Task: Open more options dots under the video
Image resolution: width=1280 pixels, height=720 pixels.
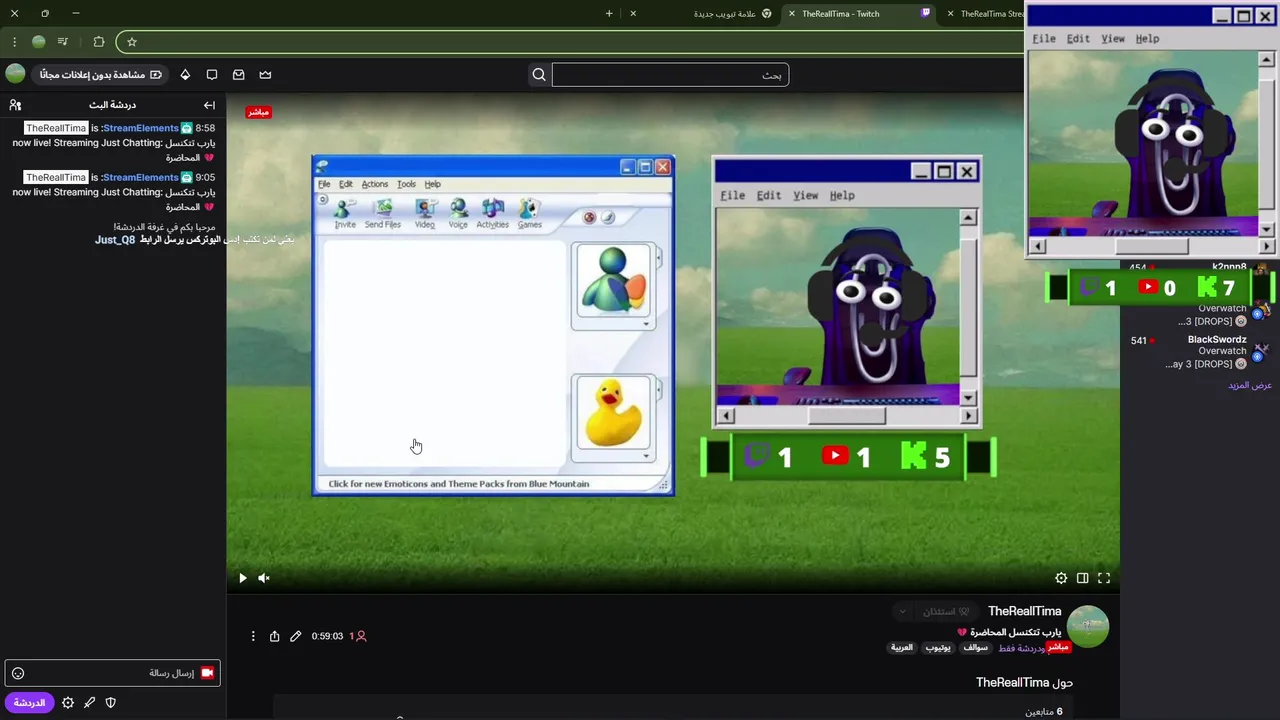Action: 253,636
